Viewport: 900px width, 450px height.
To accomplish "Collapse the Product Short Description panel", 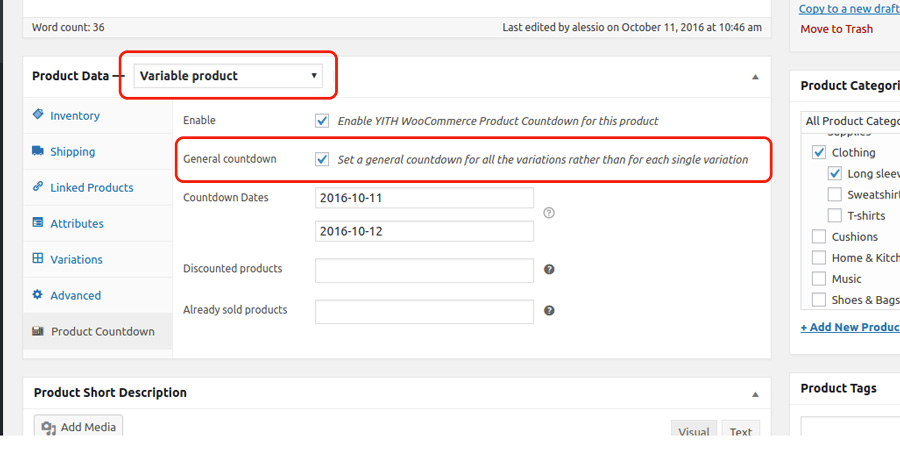I will [755, 394].
